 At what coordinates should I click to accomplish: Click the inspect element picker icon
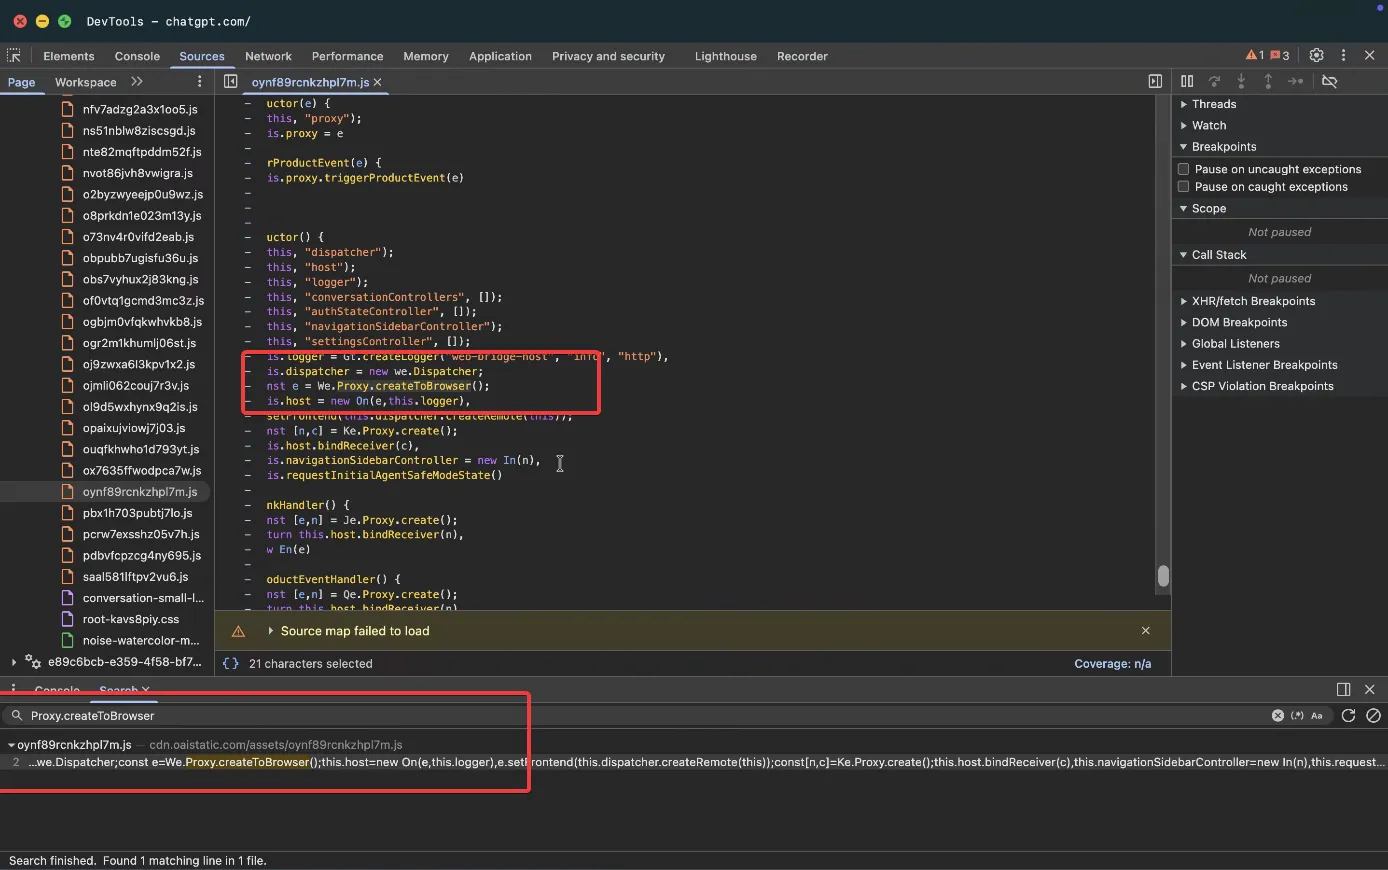click(14, 56)
